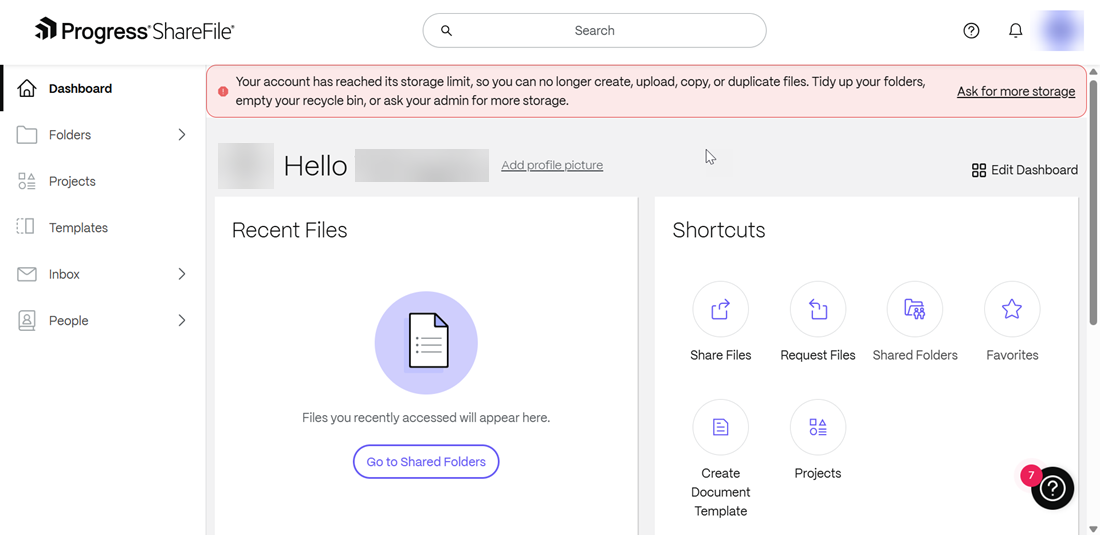Click the Ask for more storage link

(1015, 92)
